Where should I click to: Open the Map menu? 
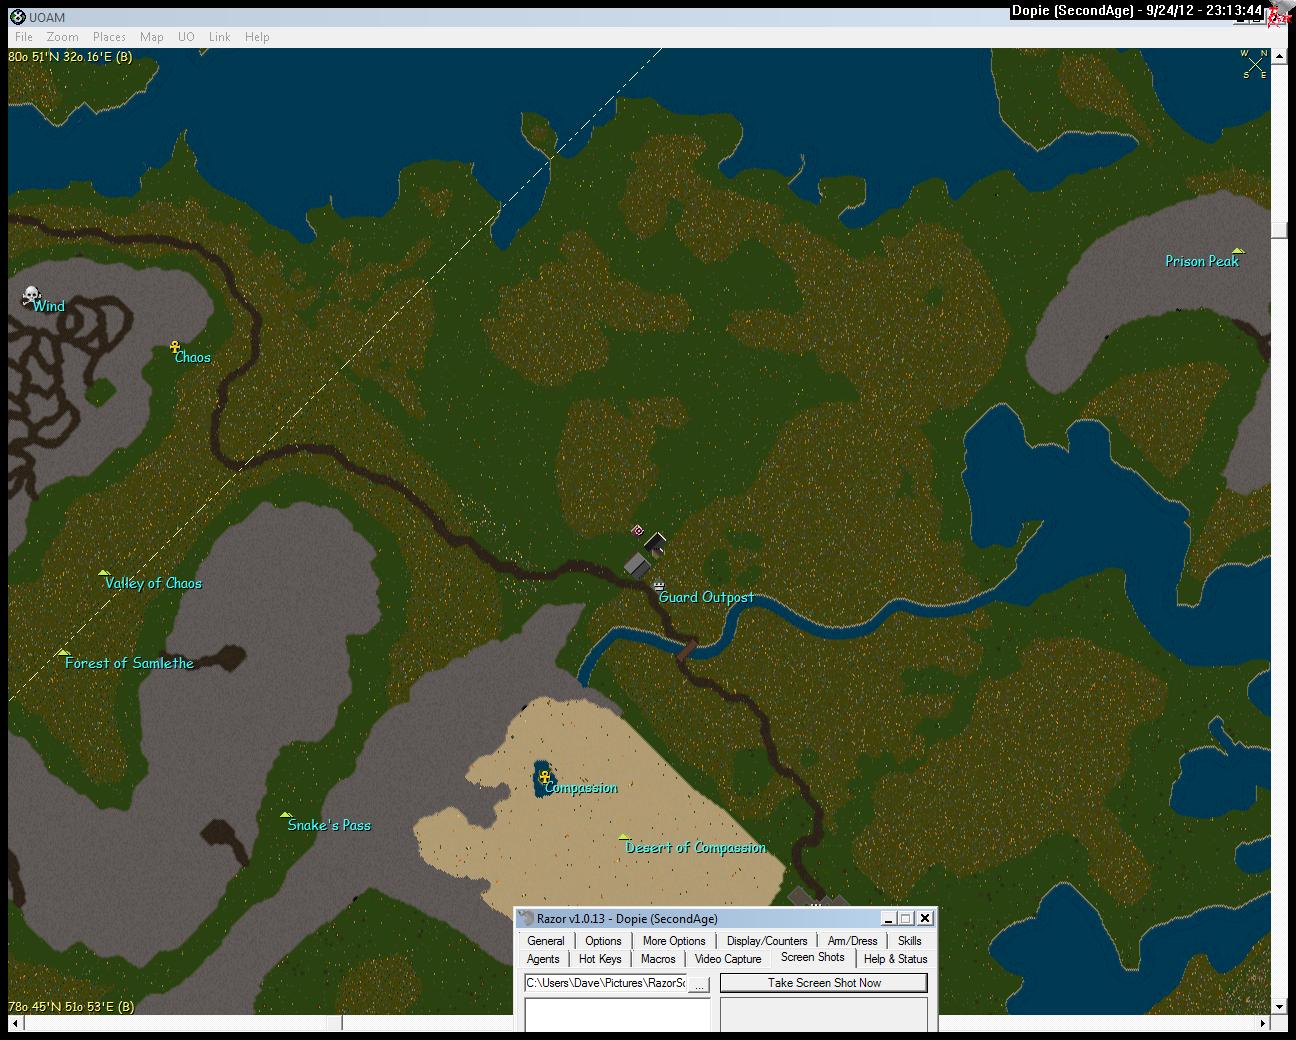(151, 37)
